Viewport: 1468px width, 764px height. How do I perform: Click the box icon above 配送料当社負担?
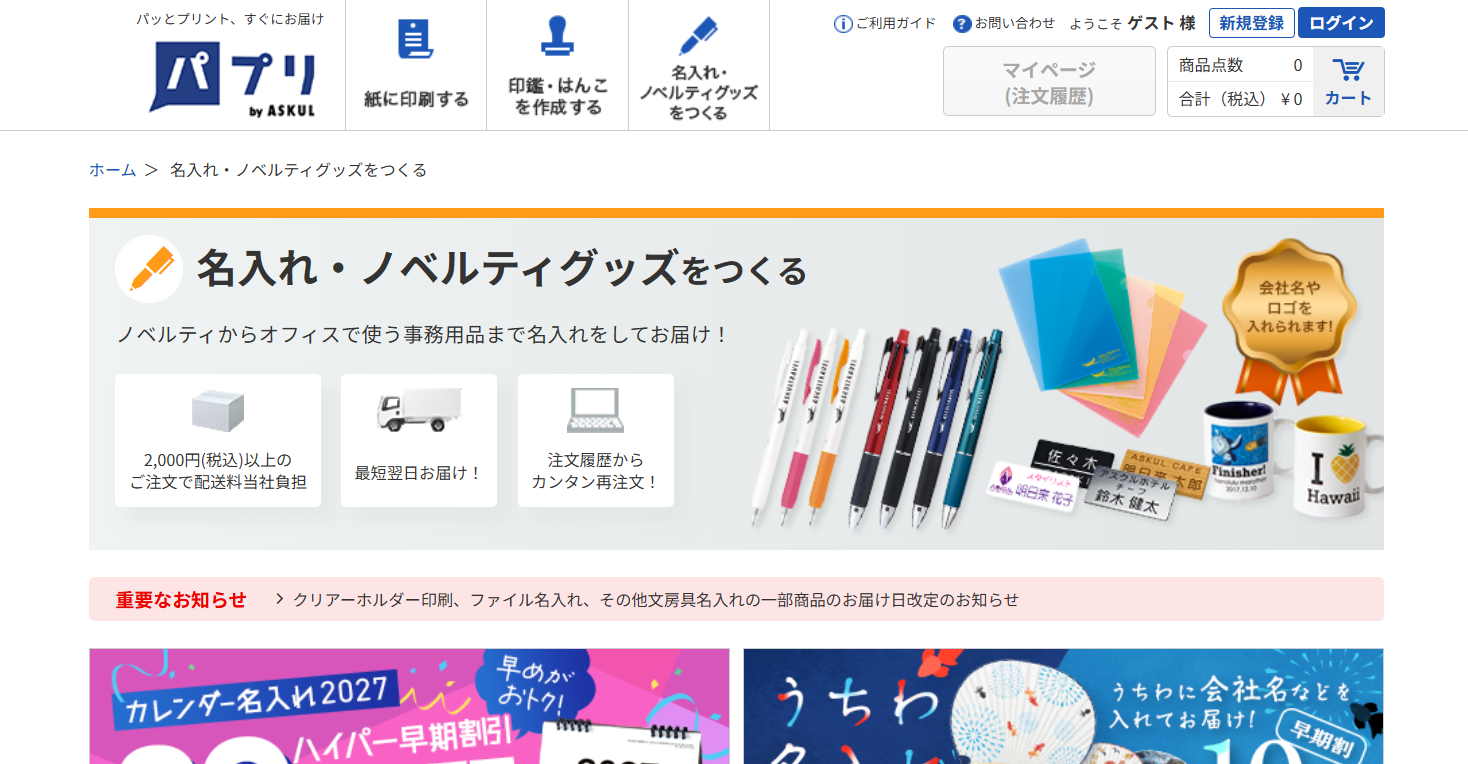(x=218, y=411)
